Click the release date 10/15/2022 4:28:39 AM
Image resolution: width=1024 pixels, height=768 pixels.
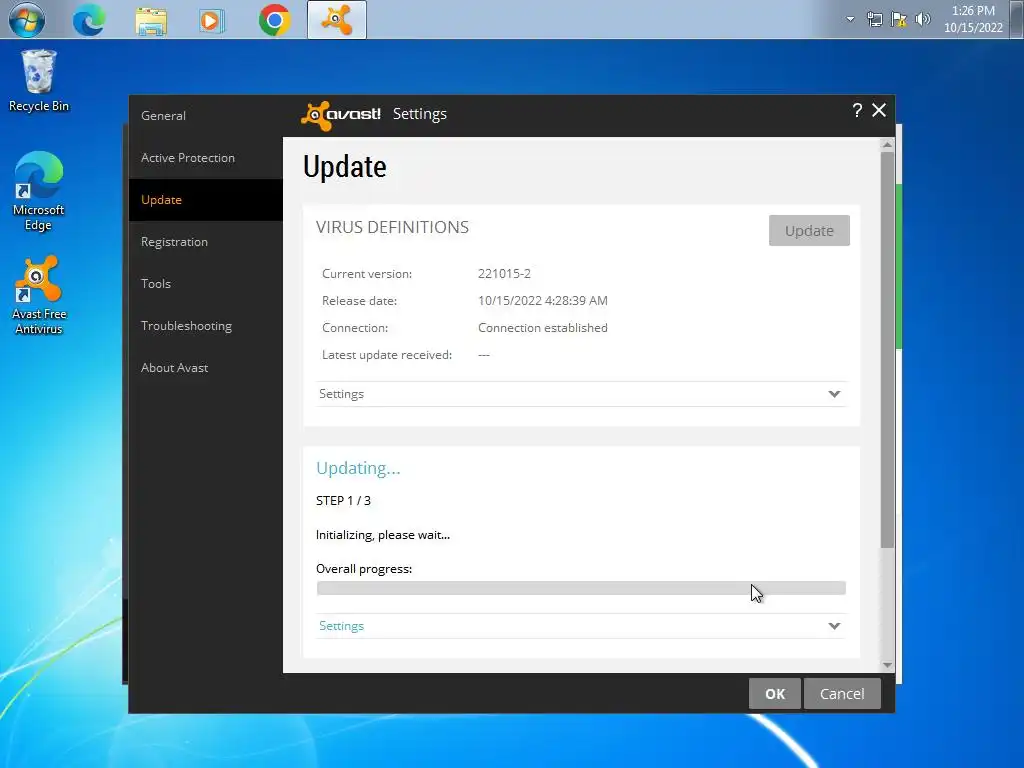coord(543,300)
